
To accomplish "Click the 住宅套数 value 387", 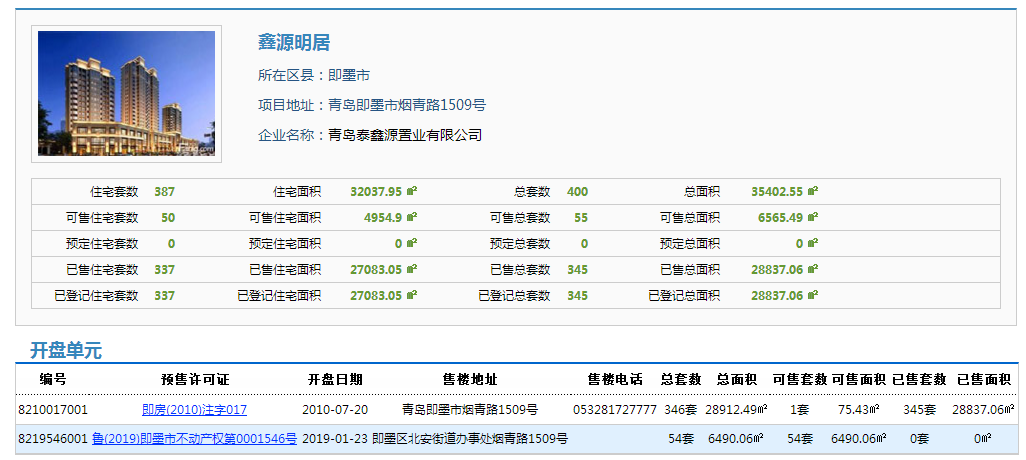I will tap(164, 191).
